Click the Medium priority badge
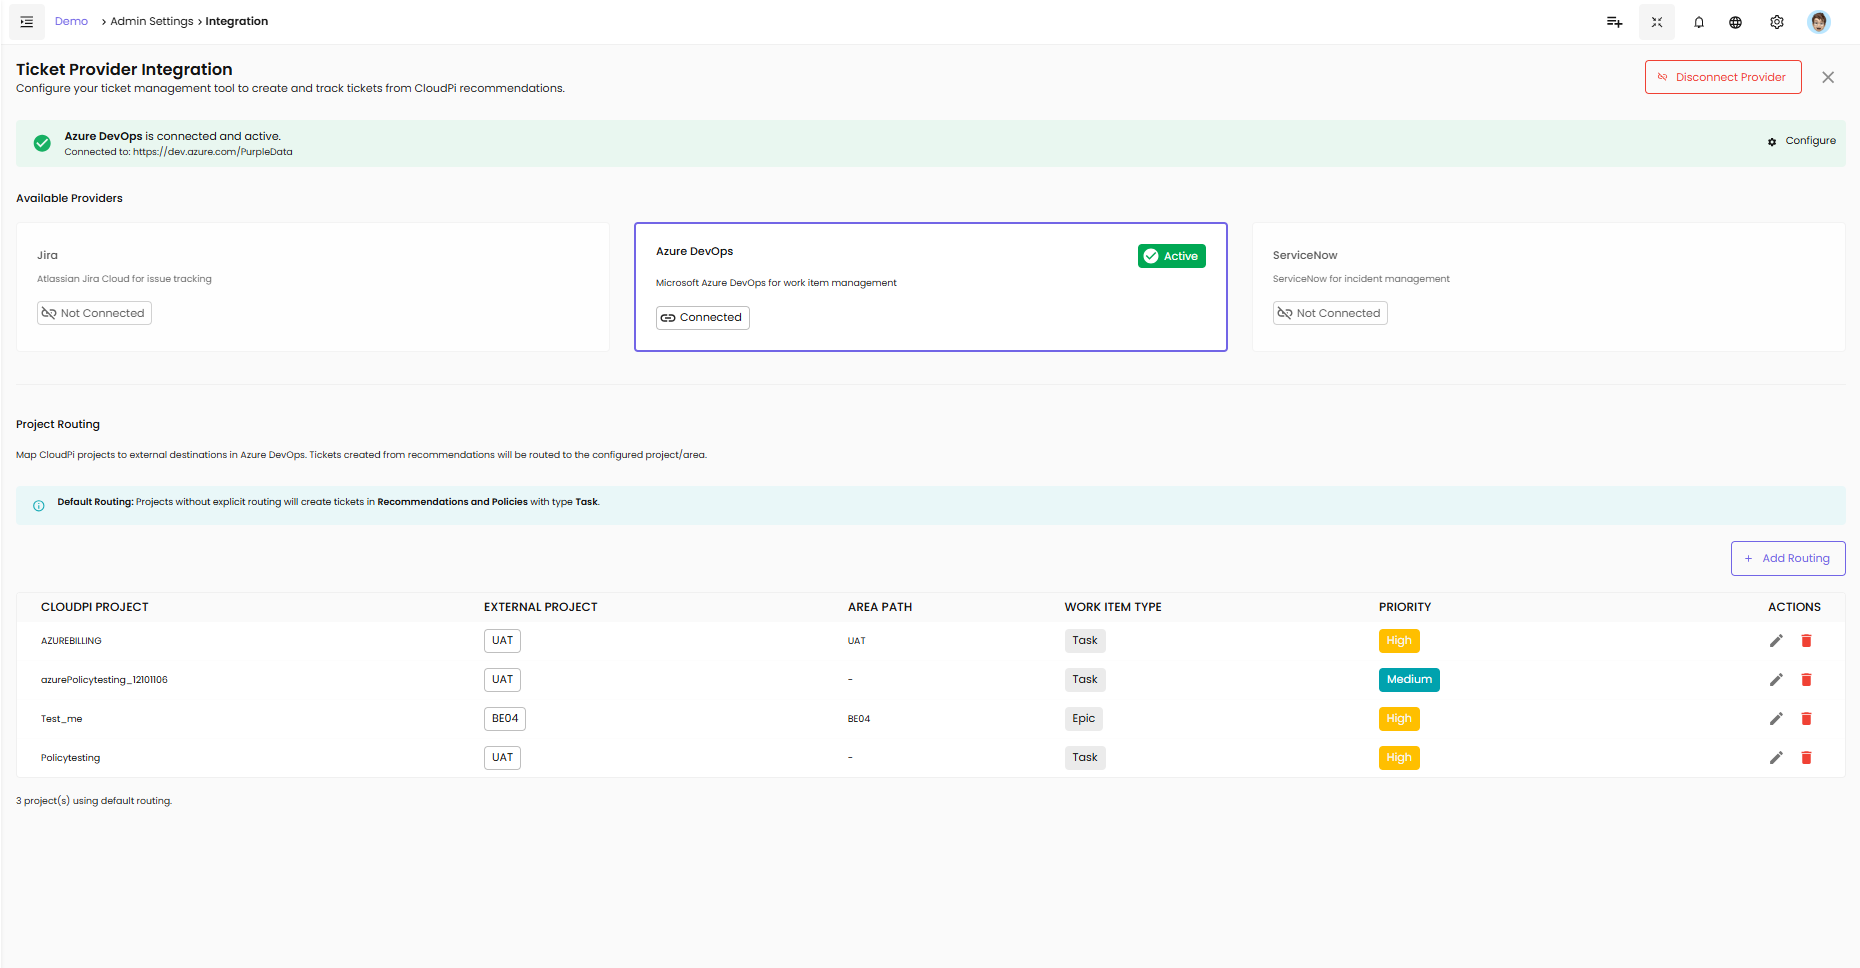The image size is (1860, 968). tap(1408, 680)
